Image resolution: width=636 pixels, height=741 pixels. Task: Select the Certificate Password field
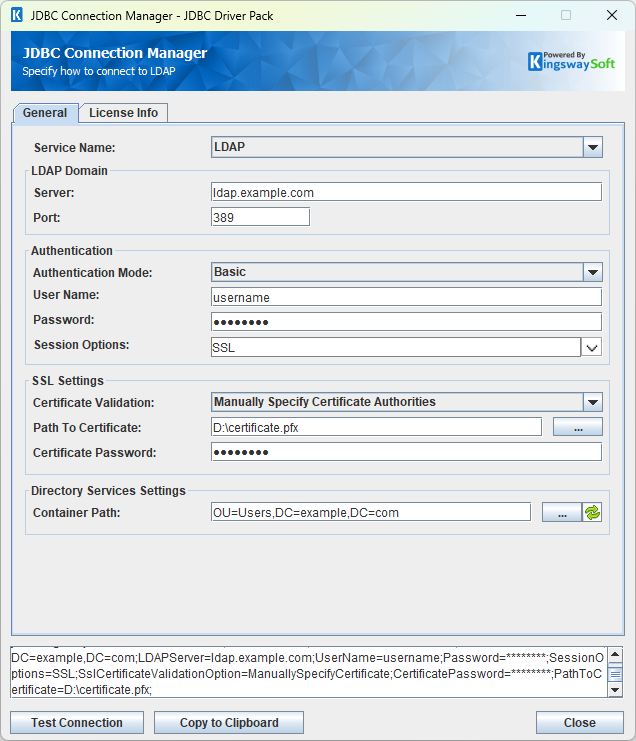pyautogui.click(x=406, y=452)
